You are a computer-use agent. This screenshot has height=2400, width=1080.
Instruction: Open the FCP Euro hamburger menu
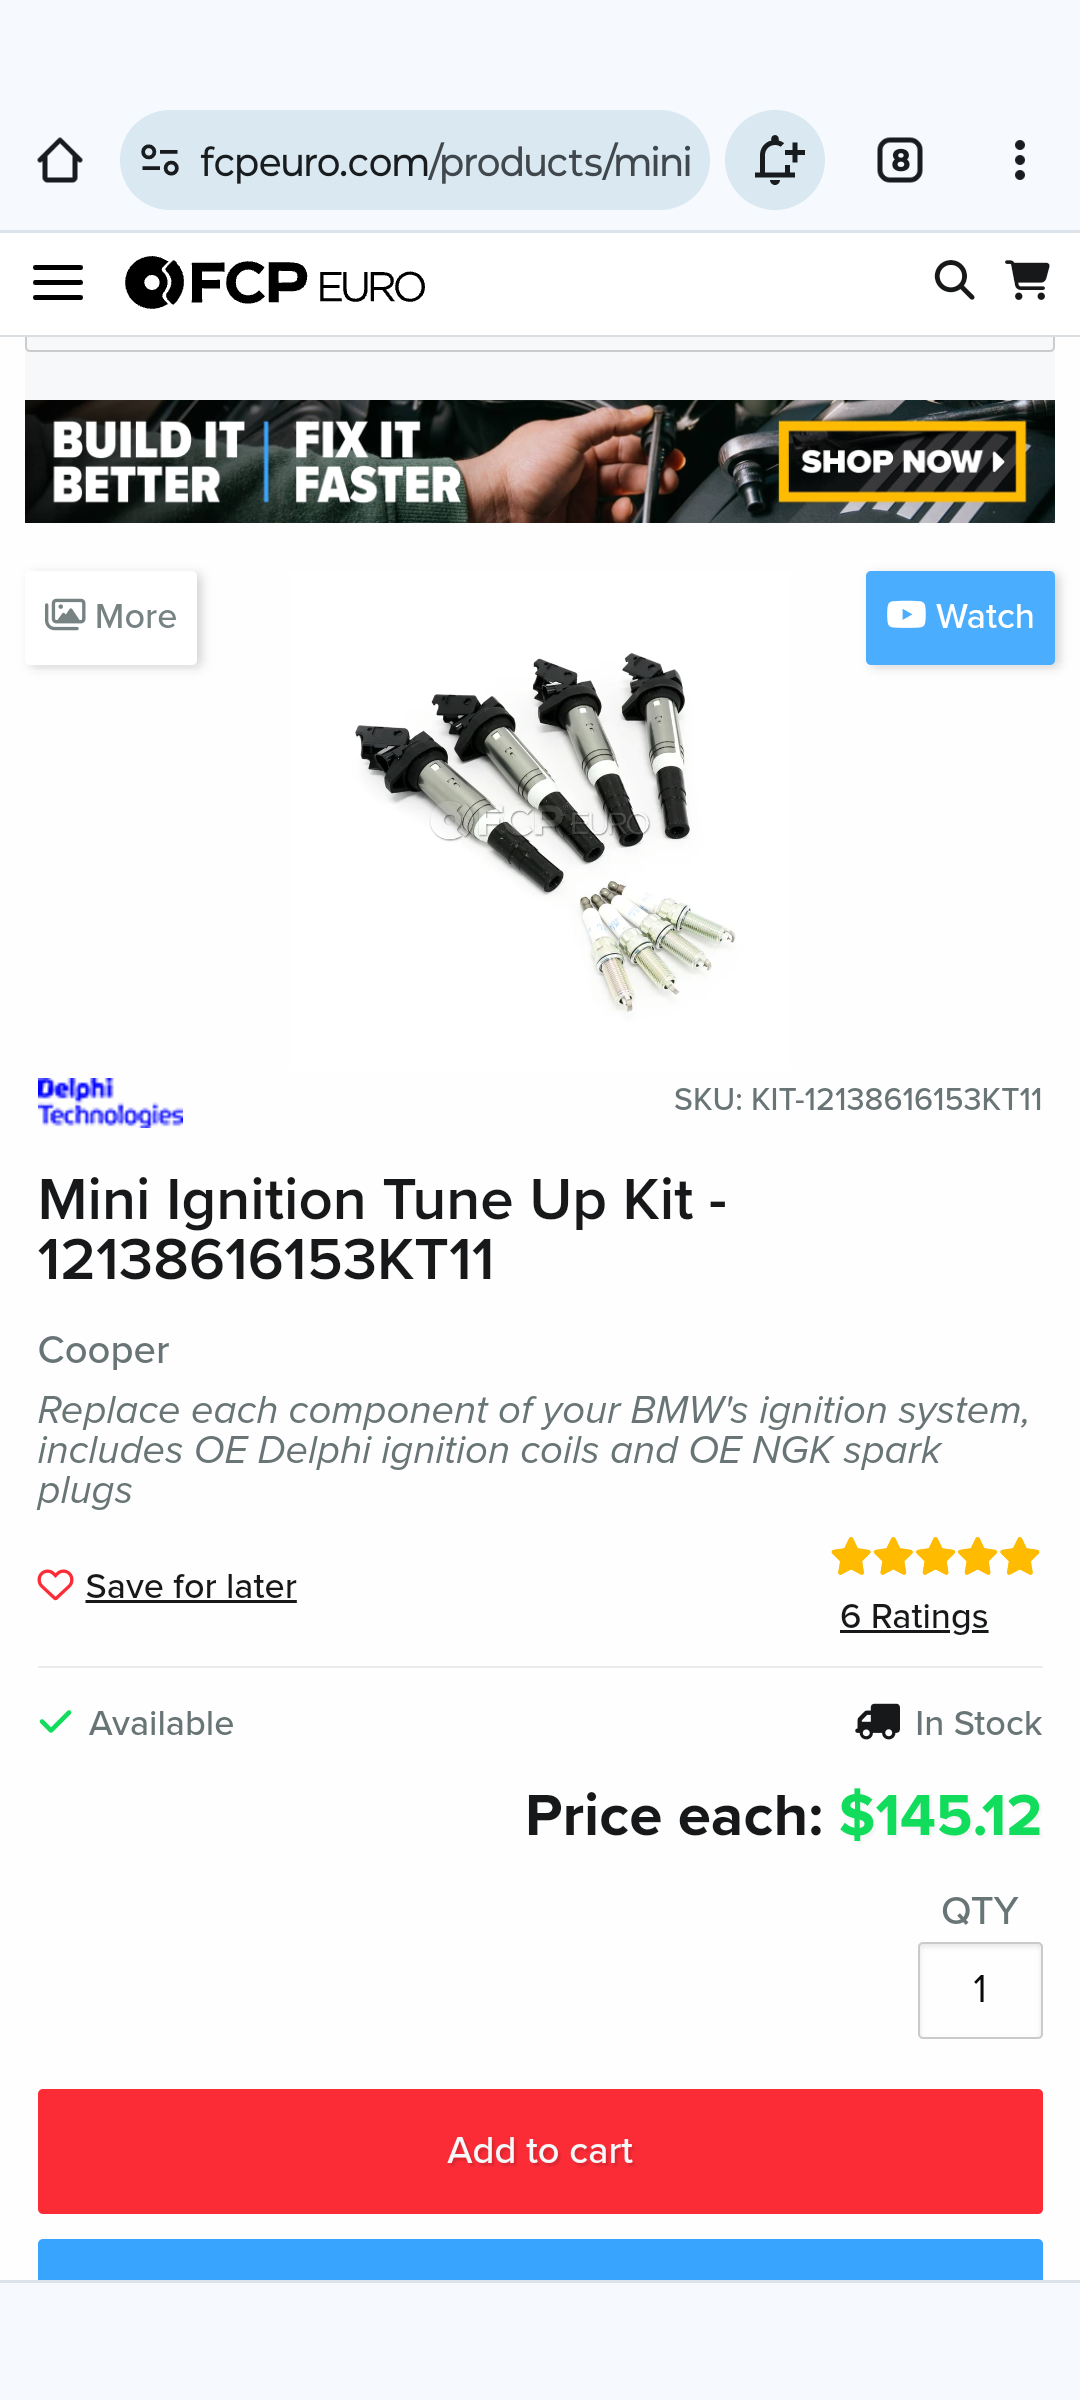(x=58, y=283)
